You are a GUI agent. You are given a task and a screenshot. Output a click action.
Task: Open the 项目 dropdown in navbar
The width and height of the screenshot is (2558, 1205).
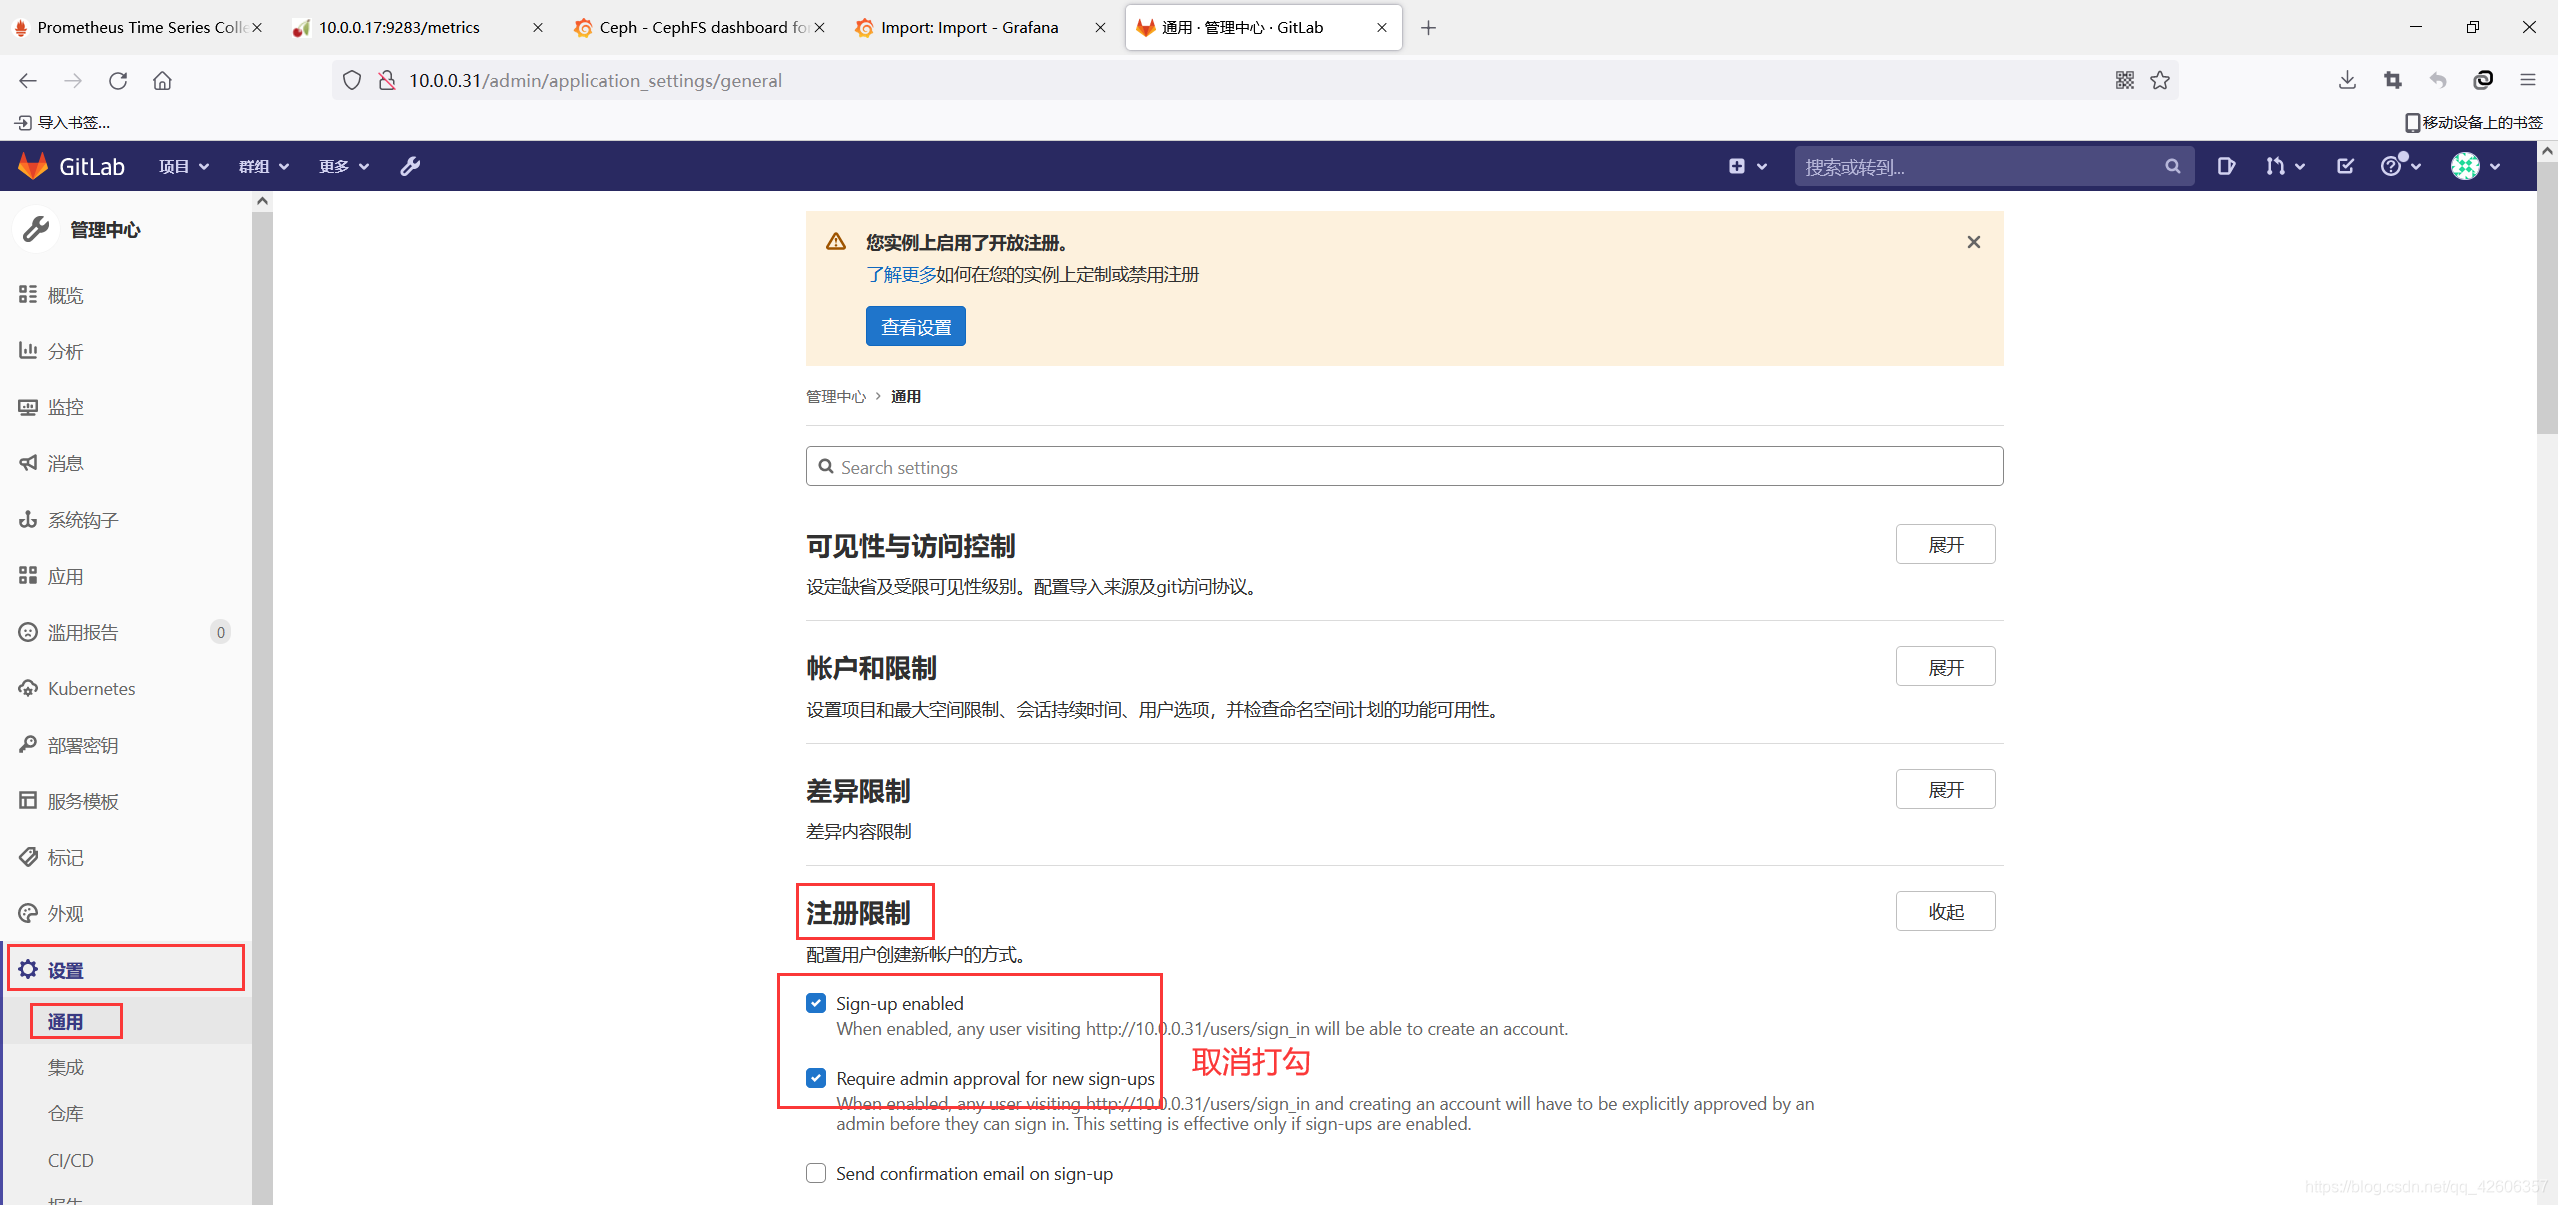(x=183, y=166)
